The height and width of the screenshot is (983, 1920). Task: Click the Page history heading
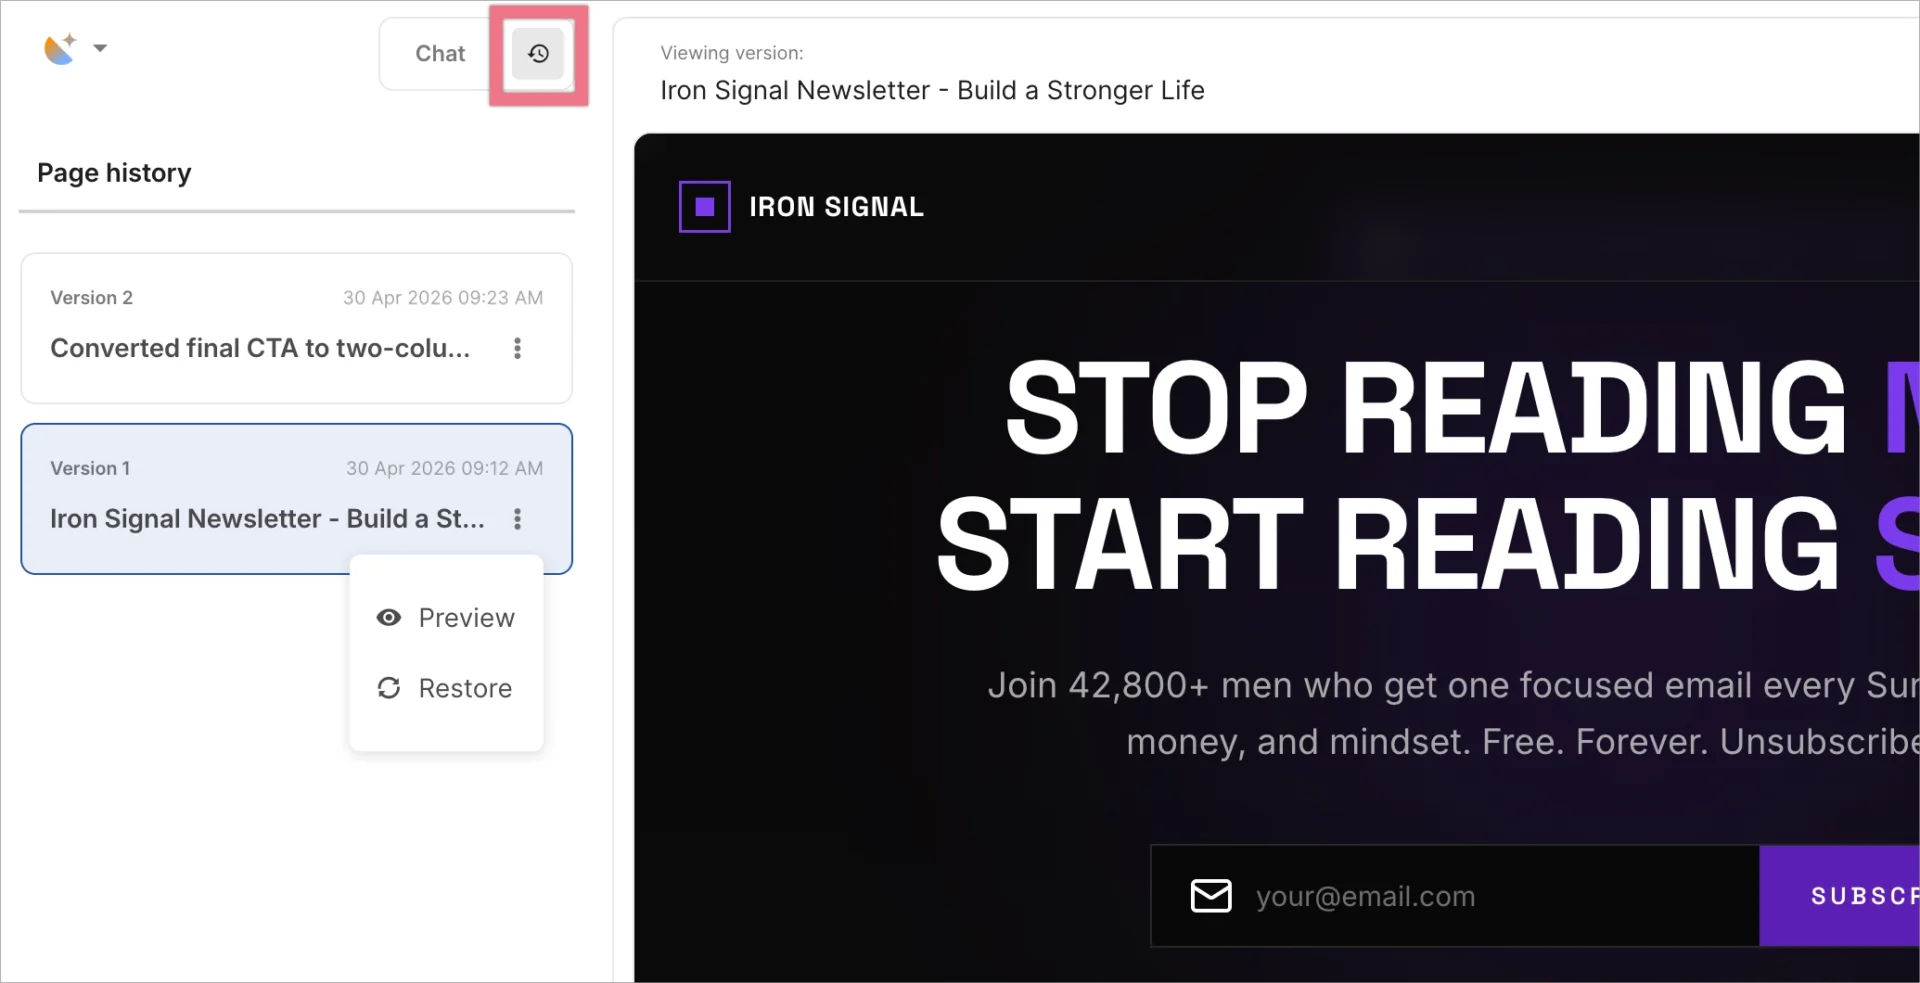tap(114, 173)
